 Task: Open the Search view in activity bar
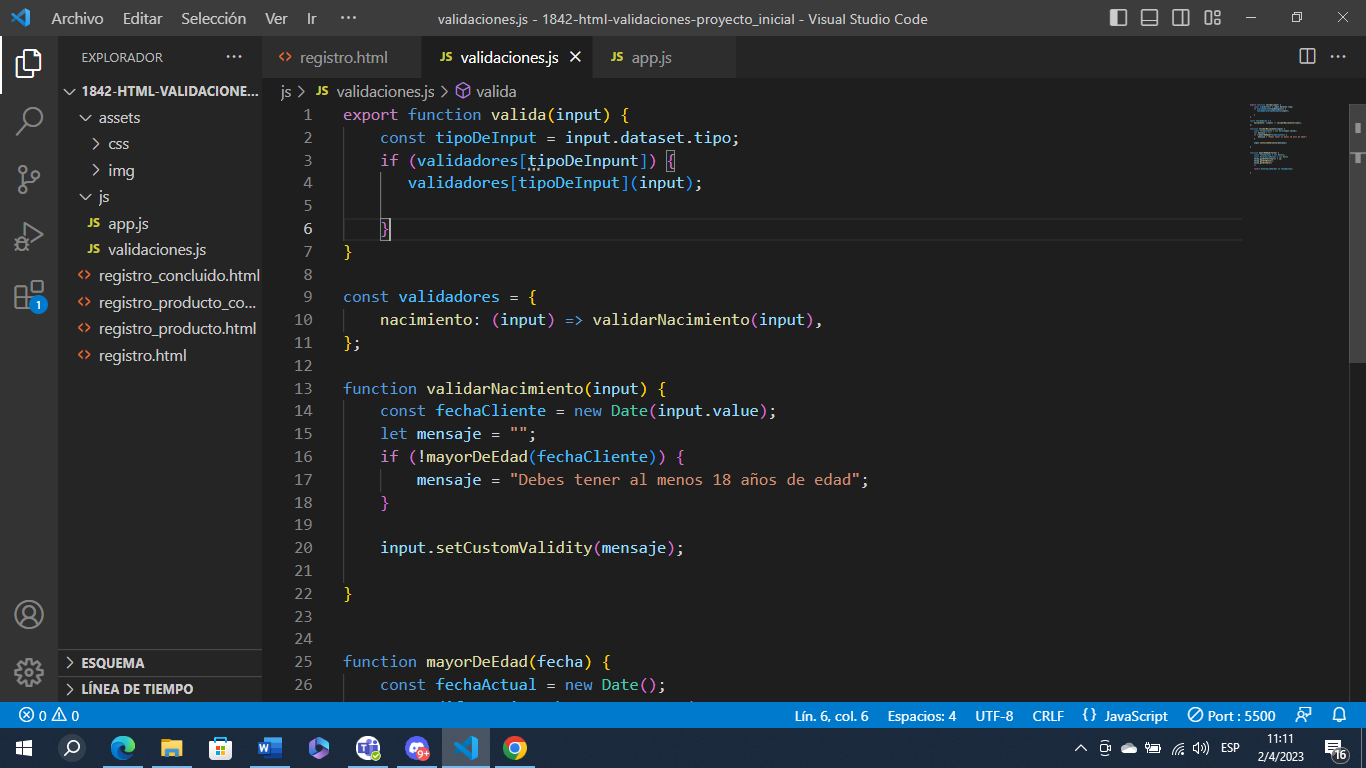(29, 122)
